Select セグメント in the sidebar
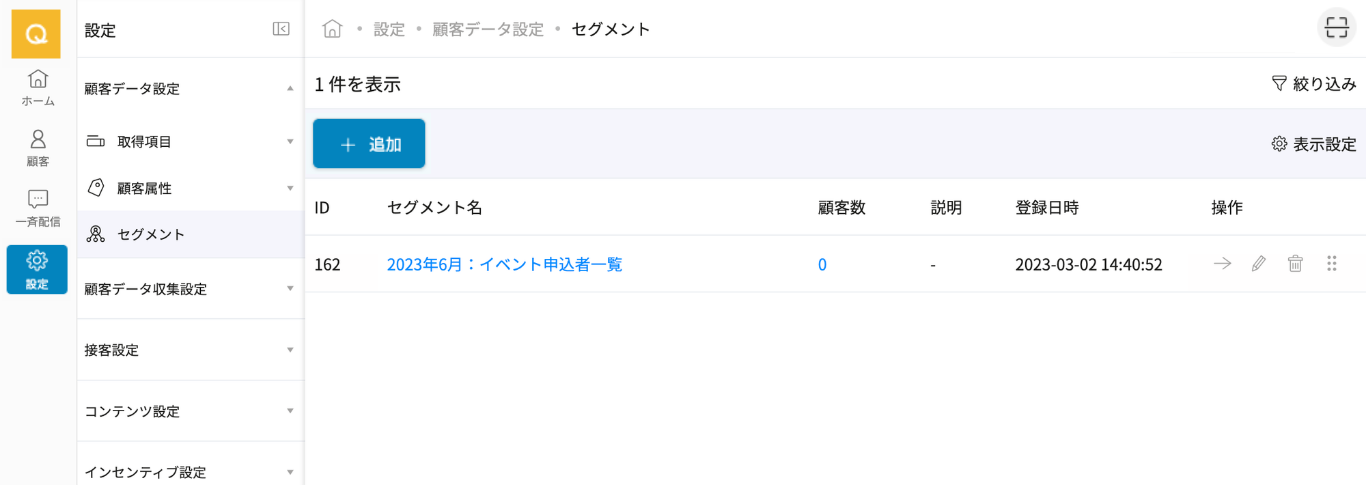 click(x=150, y=235)
